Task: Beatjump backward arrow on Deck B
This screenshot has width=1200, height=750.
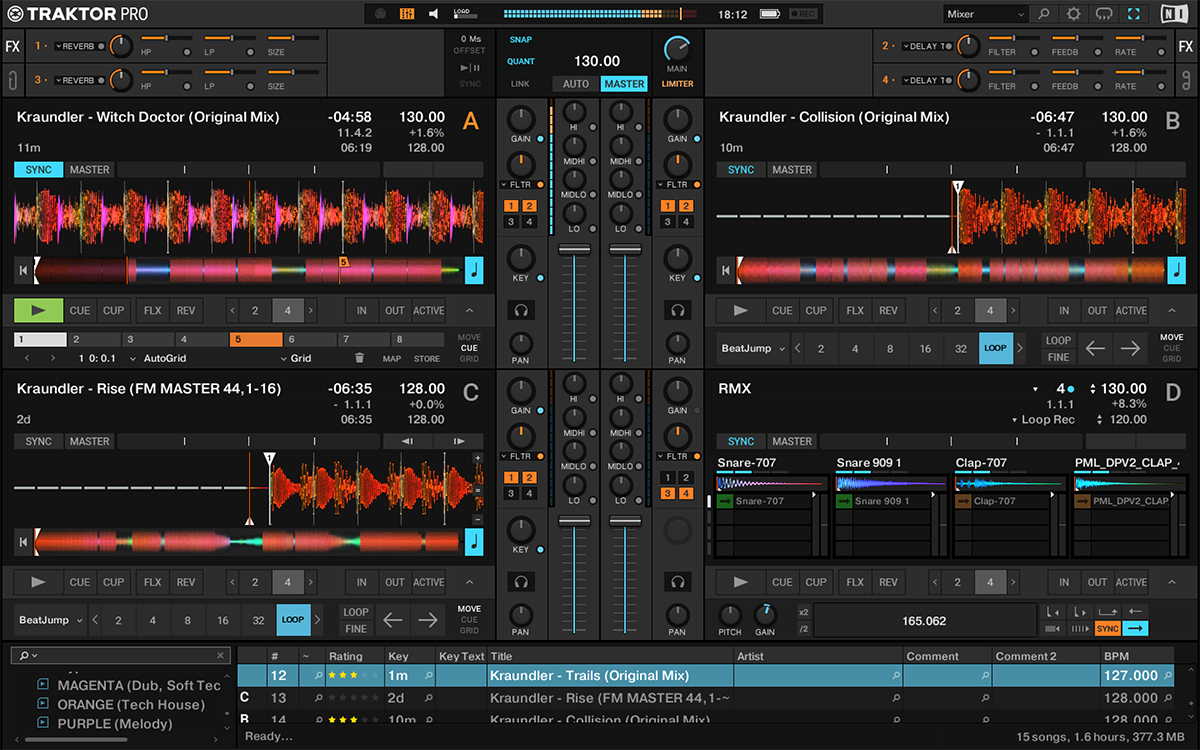Action: point(1096,348)
